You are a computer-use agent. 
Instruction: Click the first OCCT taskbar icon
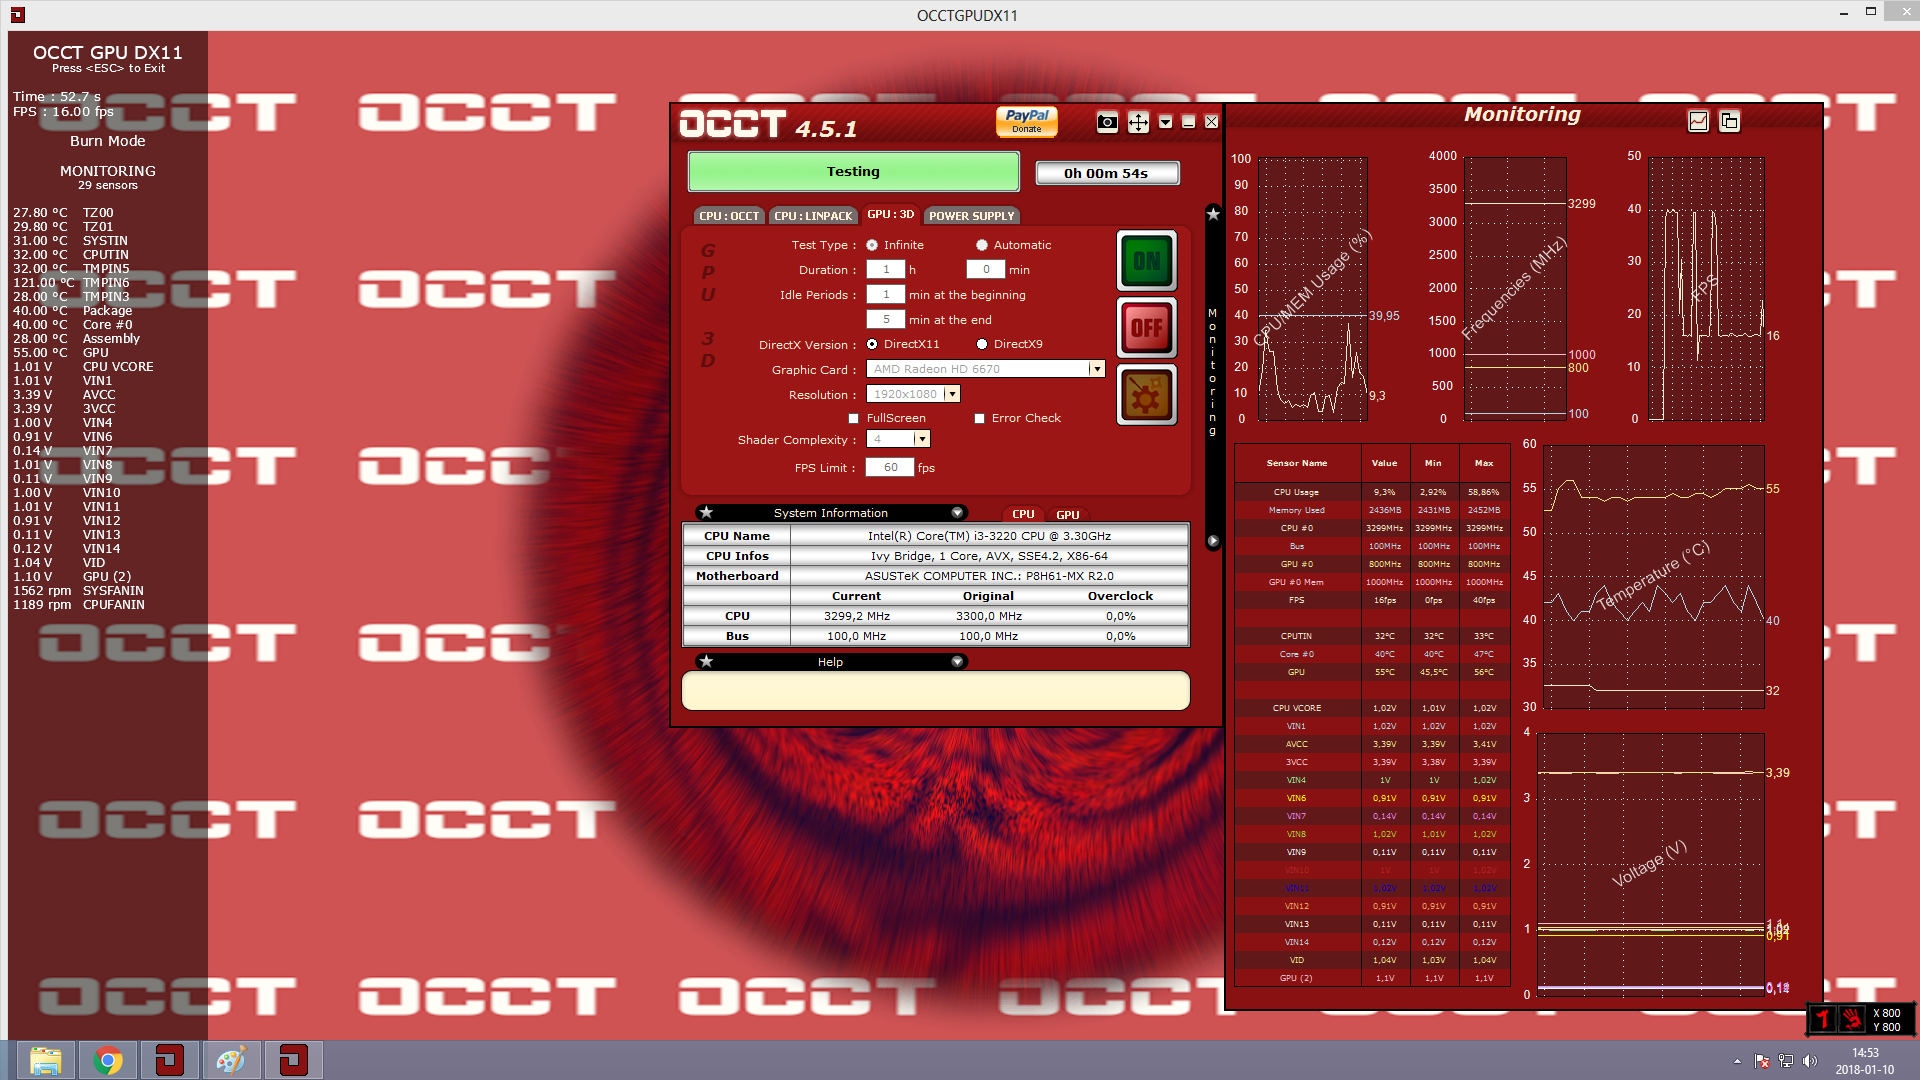[170, 1060]
